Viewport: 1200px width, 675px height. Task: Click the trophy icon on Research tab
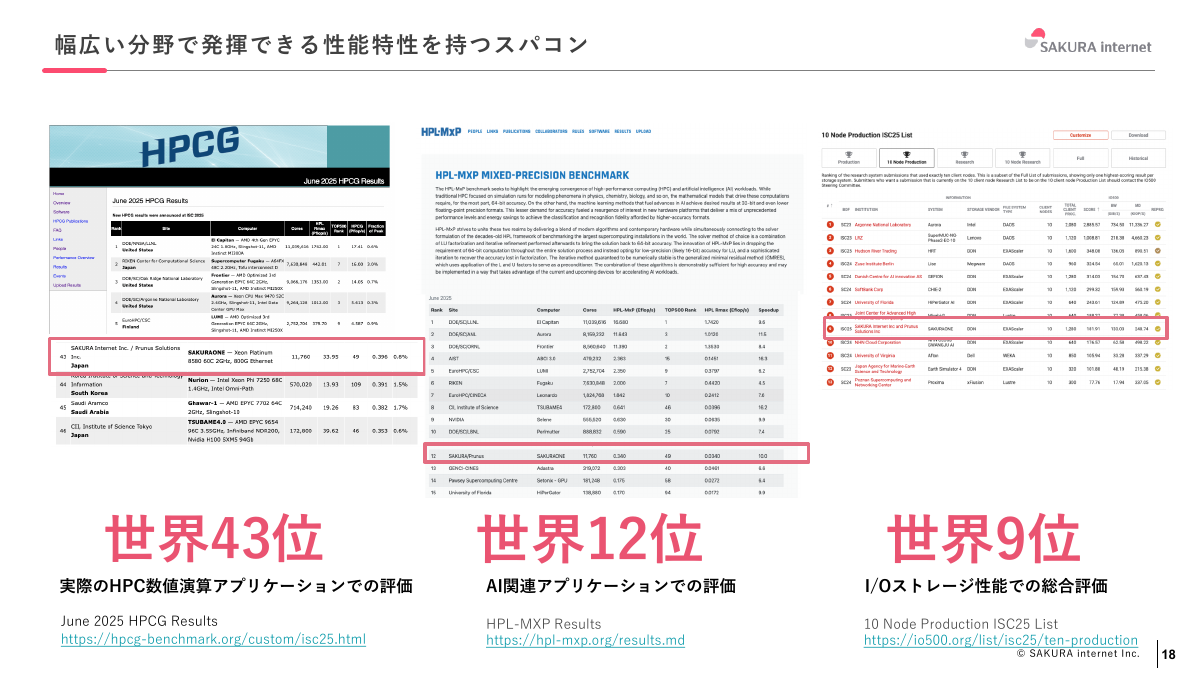pyautogui.click(x=964, y=154)
